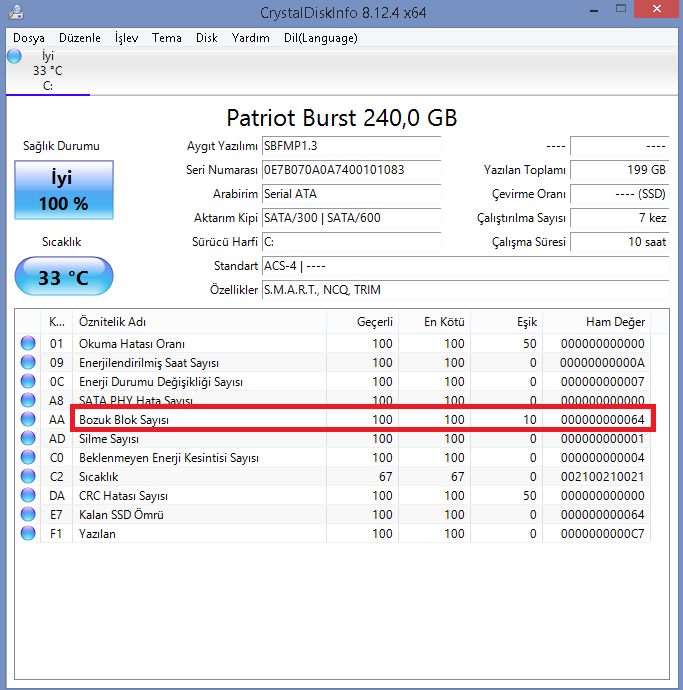This screenshot has width=683, height=690.
Task: Select the Enerjilendirilmiş Saat Sayısı row
Action: click(x=333, y=362)
